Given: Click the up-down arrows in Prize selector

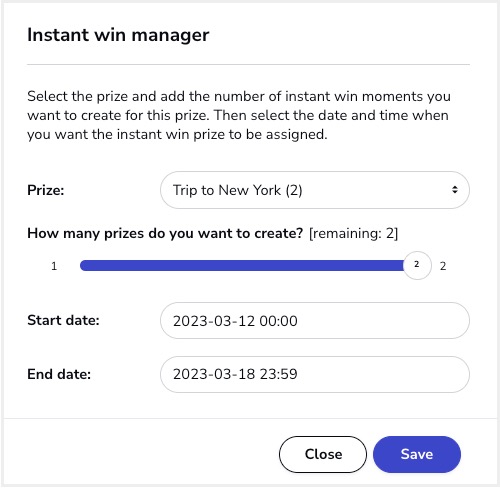Looking at the screenshot, I should [455, 190].
